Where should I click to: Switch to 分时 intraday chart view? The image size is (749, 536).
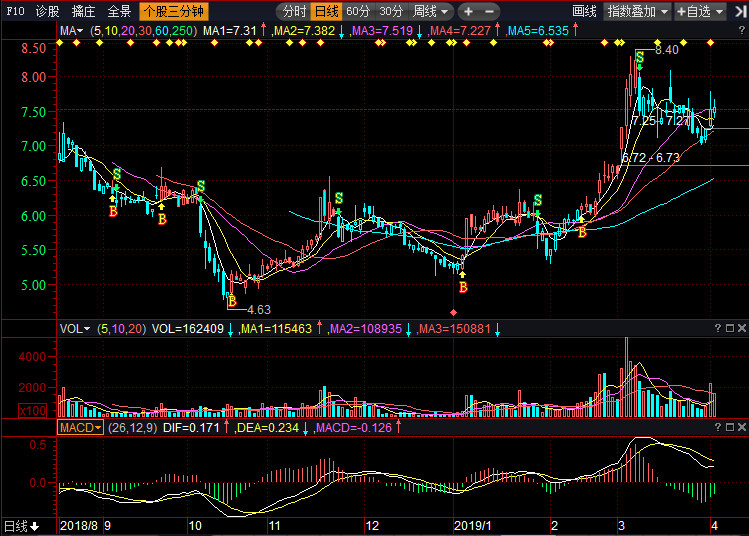(293, 12)
